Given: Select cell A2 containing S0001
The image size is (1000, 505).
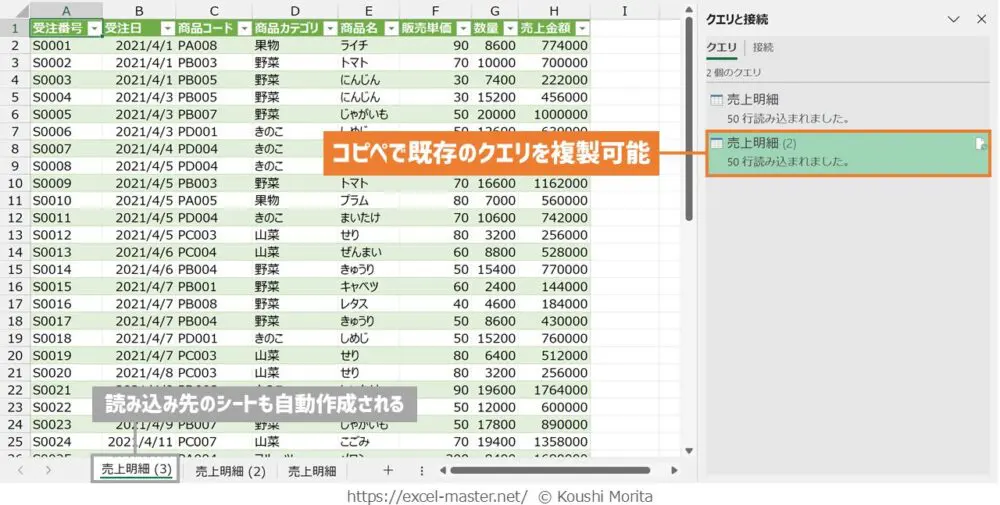Looking at the screenshot, I should (x=65, y=46).
